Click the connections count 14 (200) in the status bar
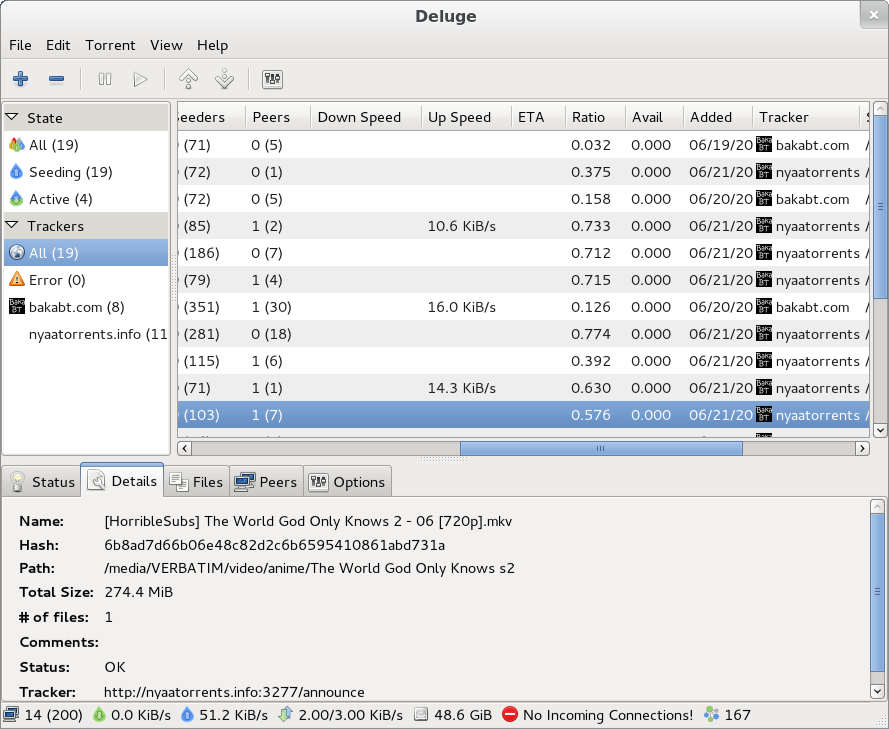This screenshot has width=889, height=729. point(43,715)
